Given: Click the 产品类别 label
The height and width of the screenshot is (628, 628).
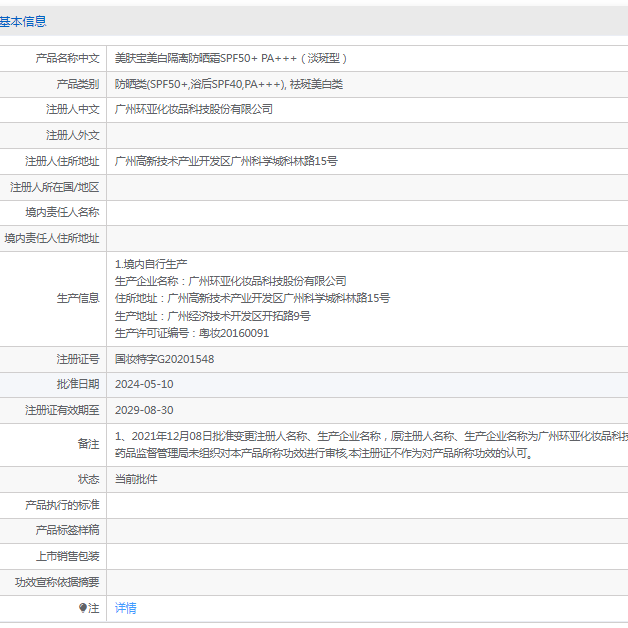Looking at the screenshot, I should [x=78, y=84].
